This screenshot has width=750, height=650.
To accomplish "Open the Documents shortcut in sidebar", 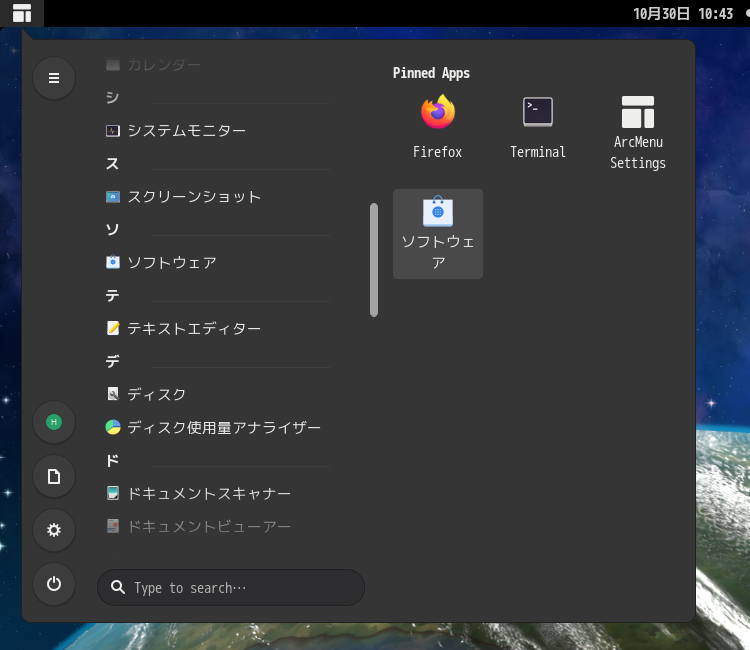I will 54,476.
